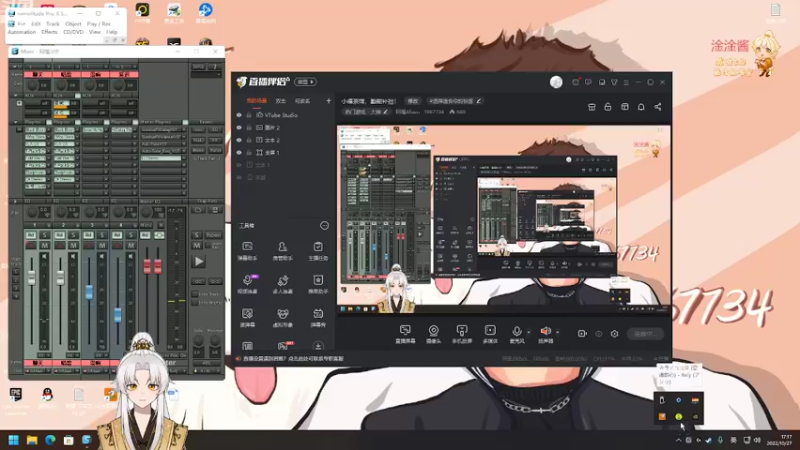Add a new scene with the plus icon
This screenshot has height=450, width=800.
329,101
